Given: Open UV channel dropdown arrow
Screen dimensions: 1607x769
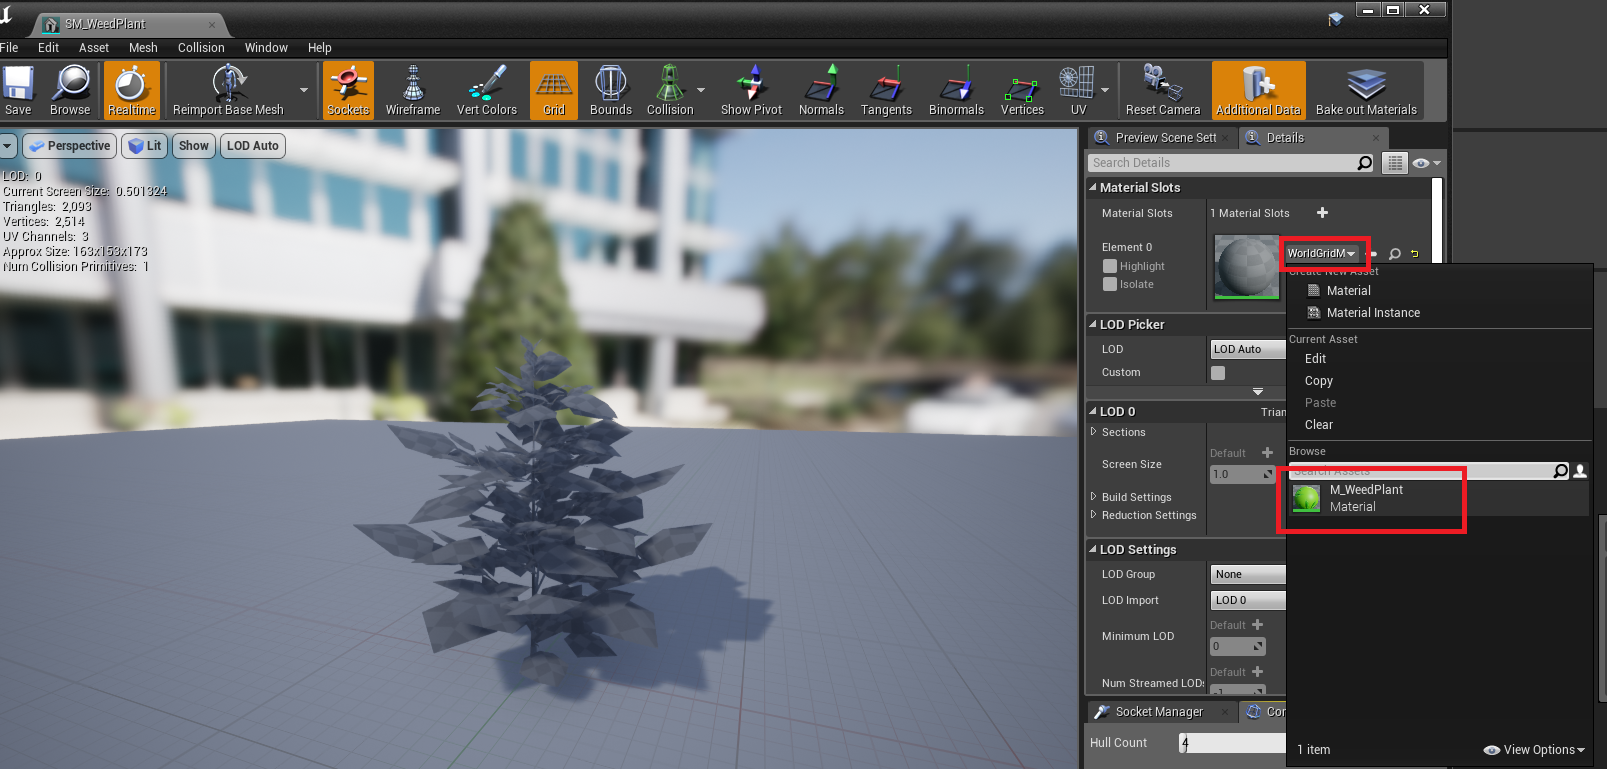Looking at the screenshot, I should tap(1105, 90).
